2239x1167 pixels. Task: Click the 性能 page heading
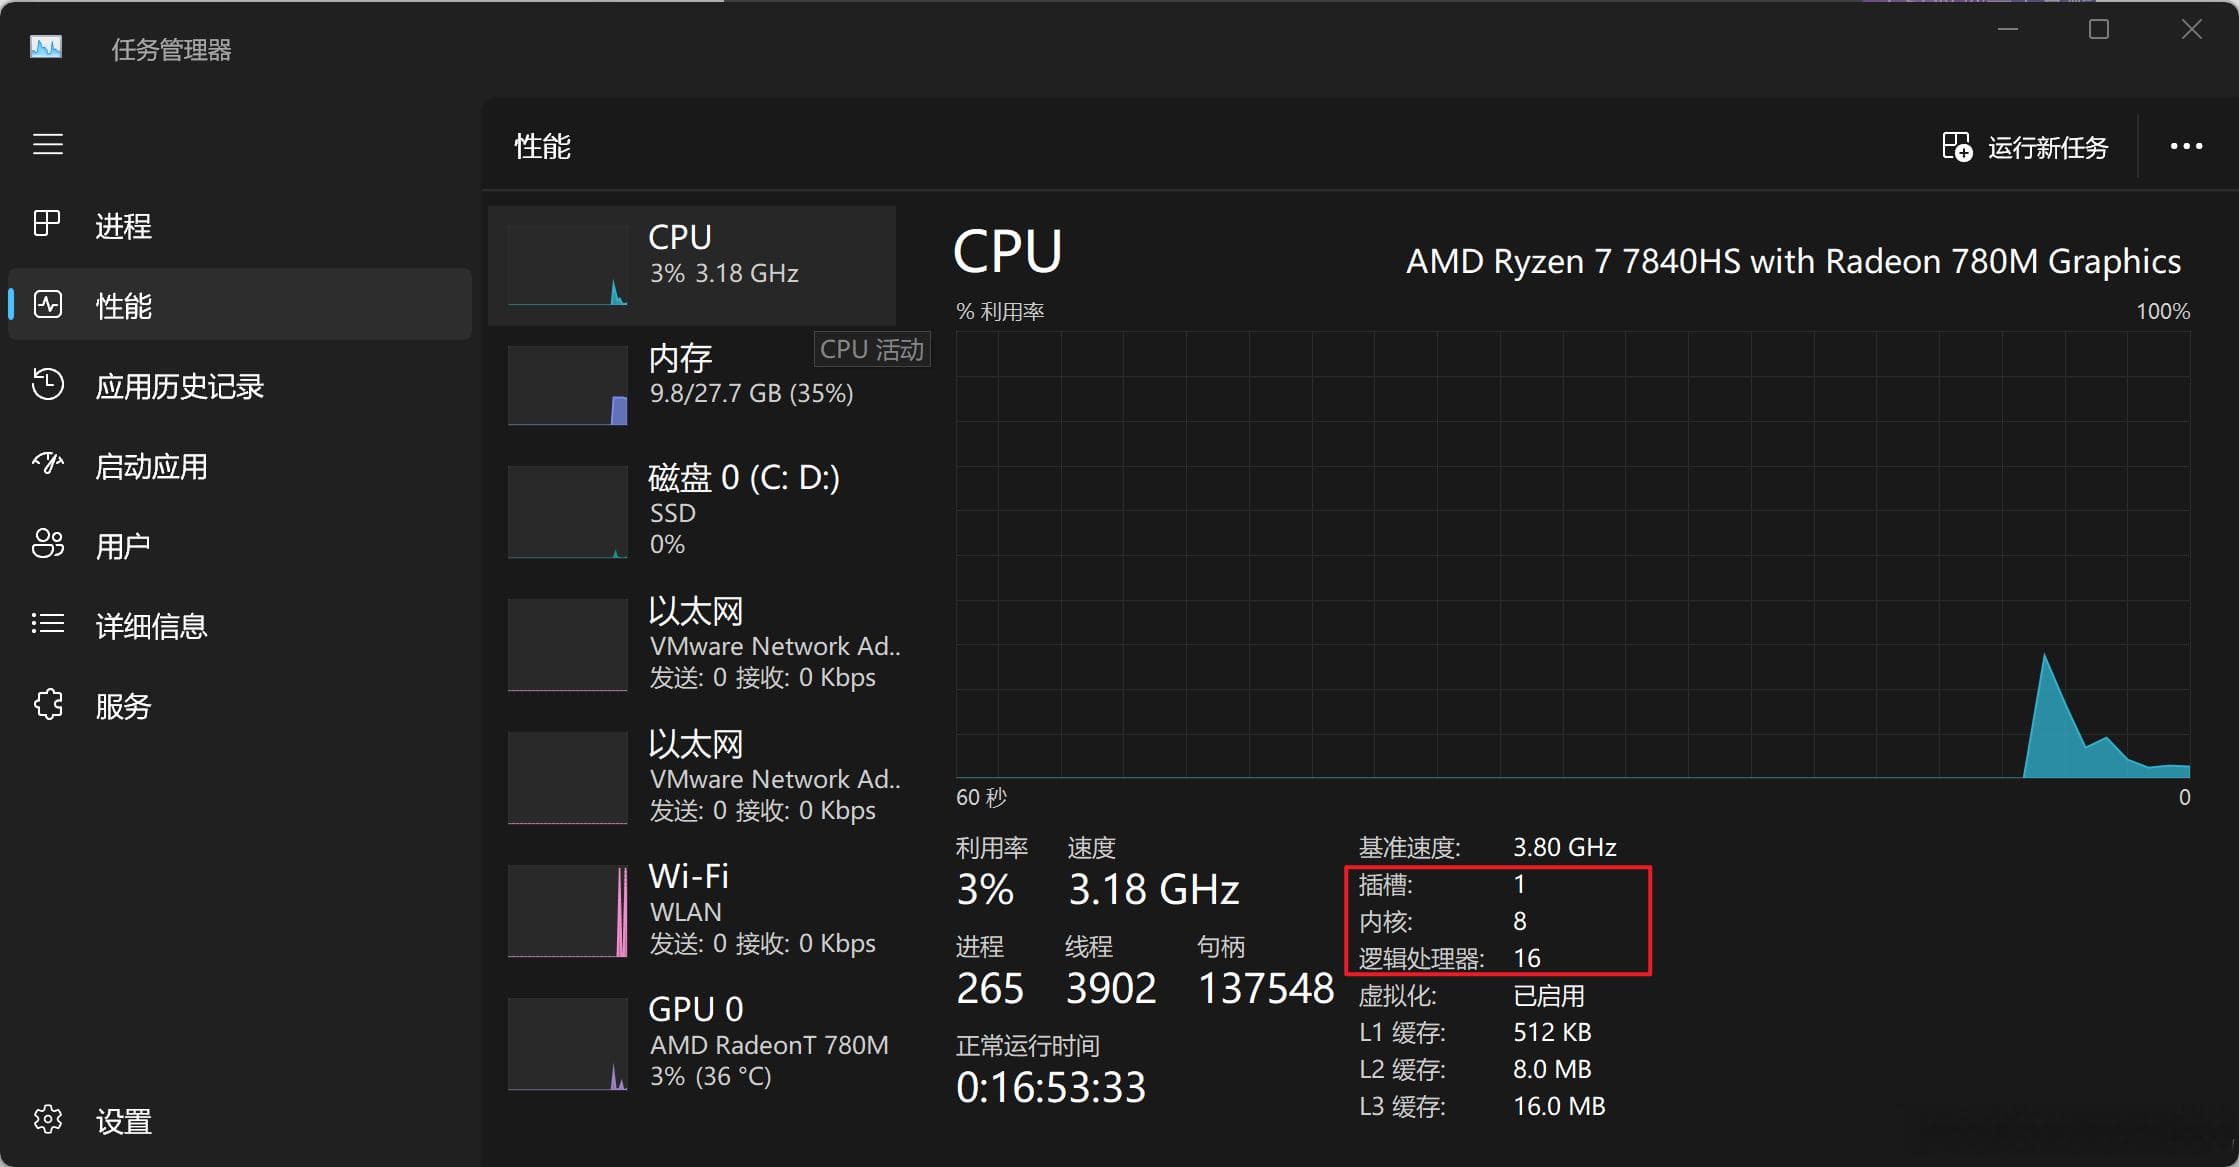tap(542, 146)
